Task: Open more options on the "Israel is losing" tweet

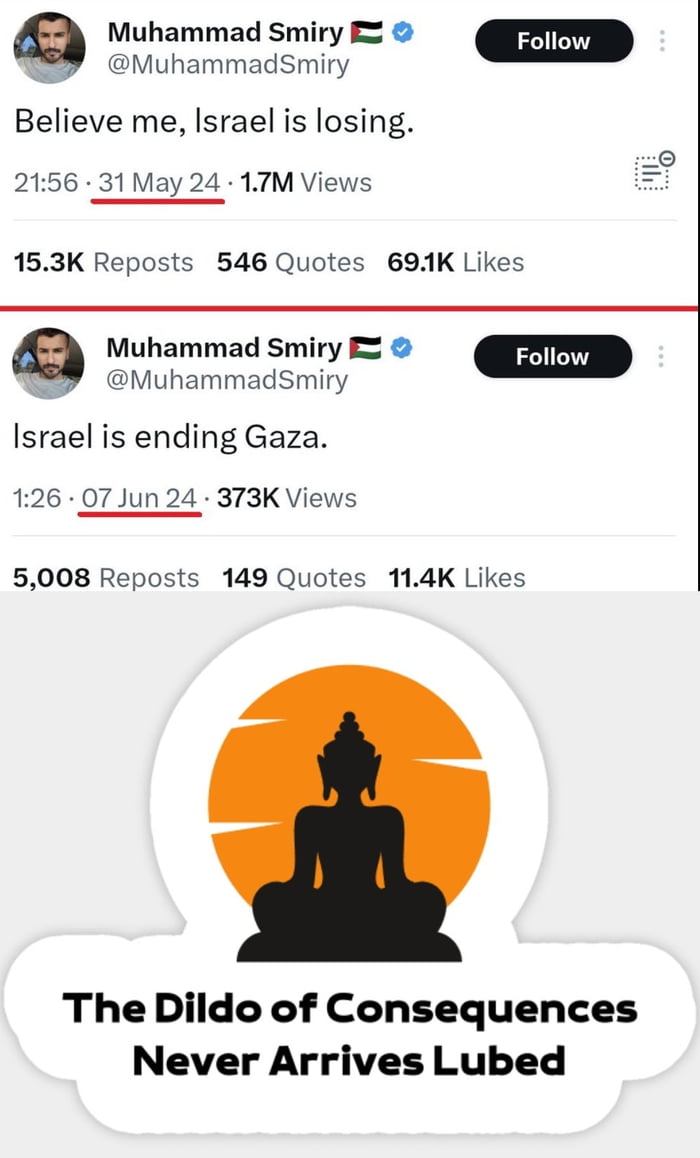Action: pos(662,41)
